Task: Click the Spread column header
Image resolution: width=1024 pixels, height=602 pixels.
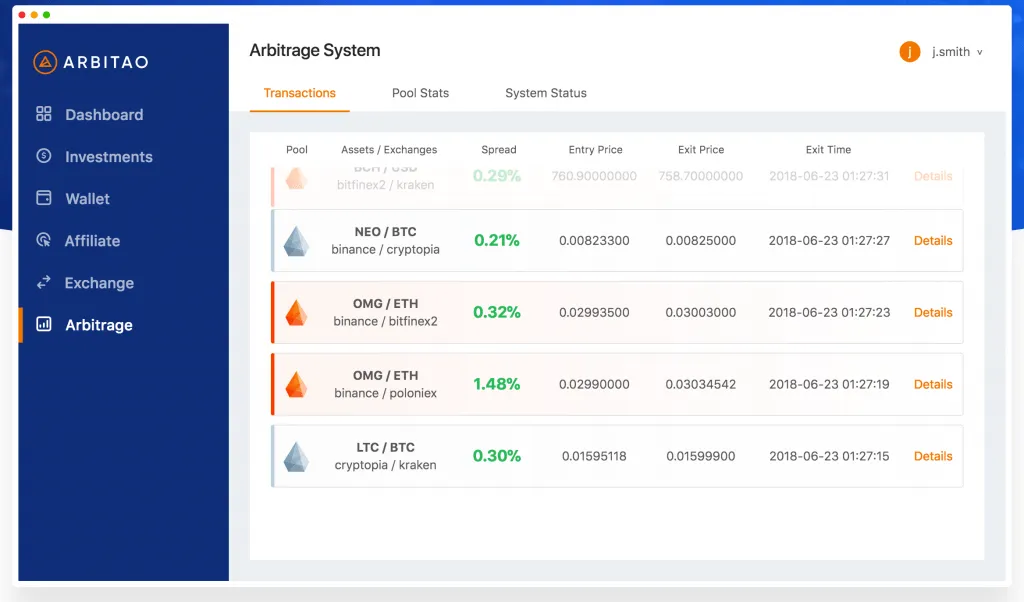Action: pos(498,150)
